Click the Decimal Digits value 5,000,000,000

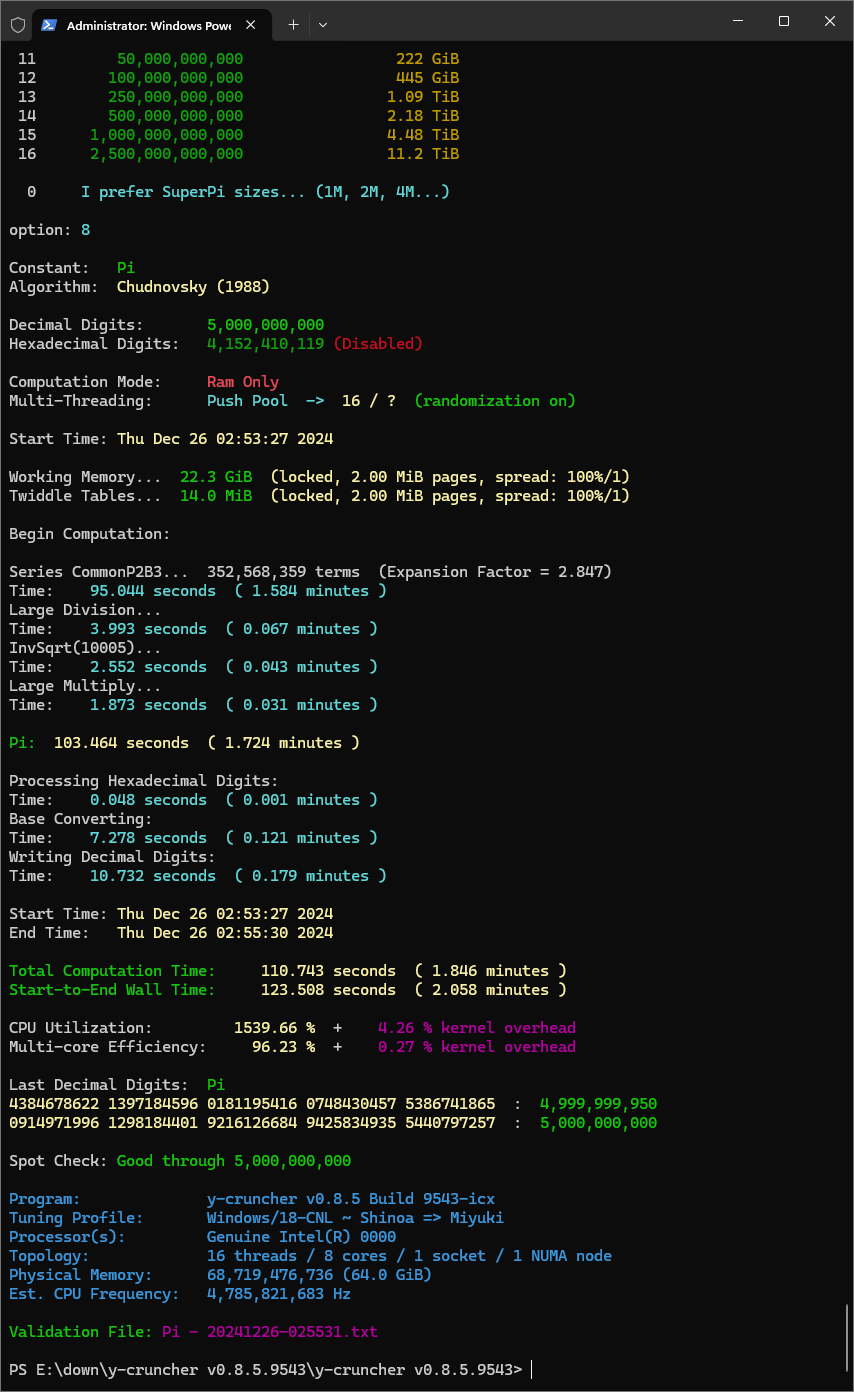click(265, 325)
